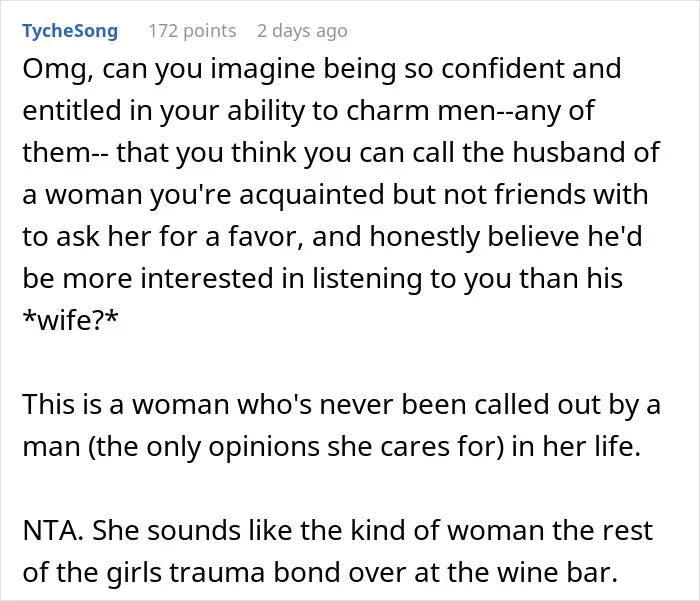Click the parenthetical 'the only opinions she cares for'
Image resolution: width=700 pixels, height=601 pixels.
296,447
